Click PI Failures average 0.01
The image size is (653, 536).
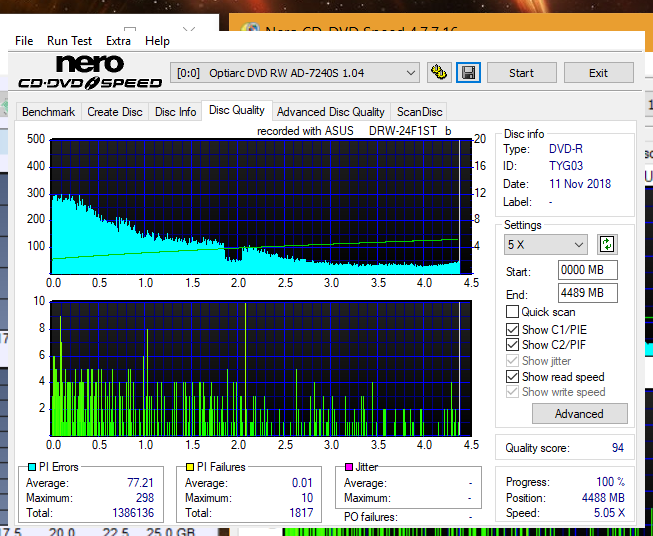(302, 483)
